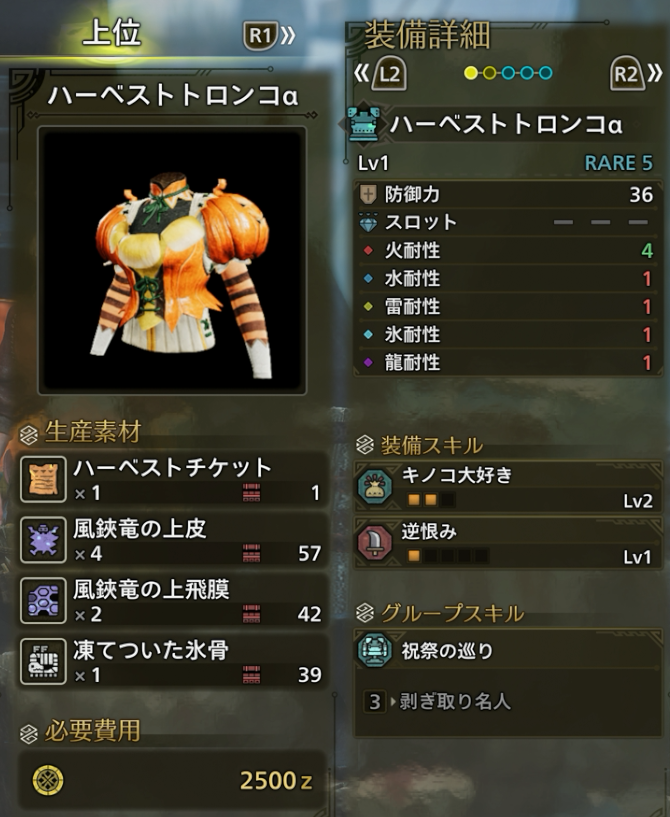The height and width of the screenshot is (817, 670).
Task: Click the キノコ大好き skill icon
Action: point(375,487)
